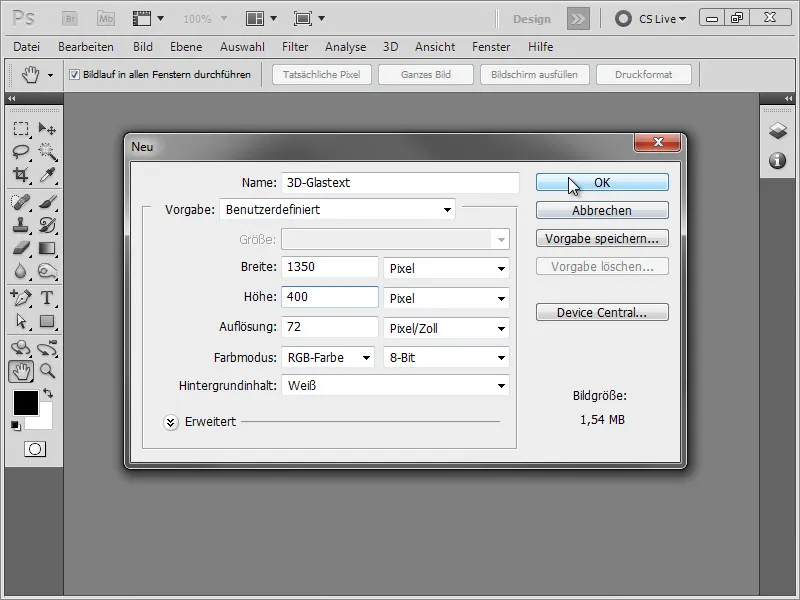The width and height of the screenshot is (800, 600).
Task: Launch Adobe Bridge from the top bar
Action: 70,19
